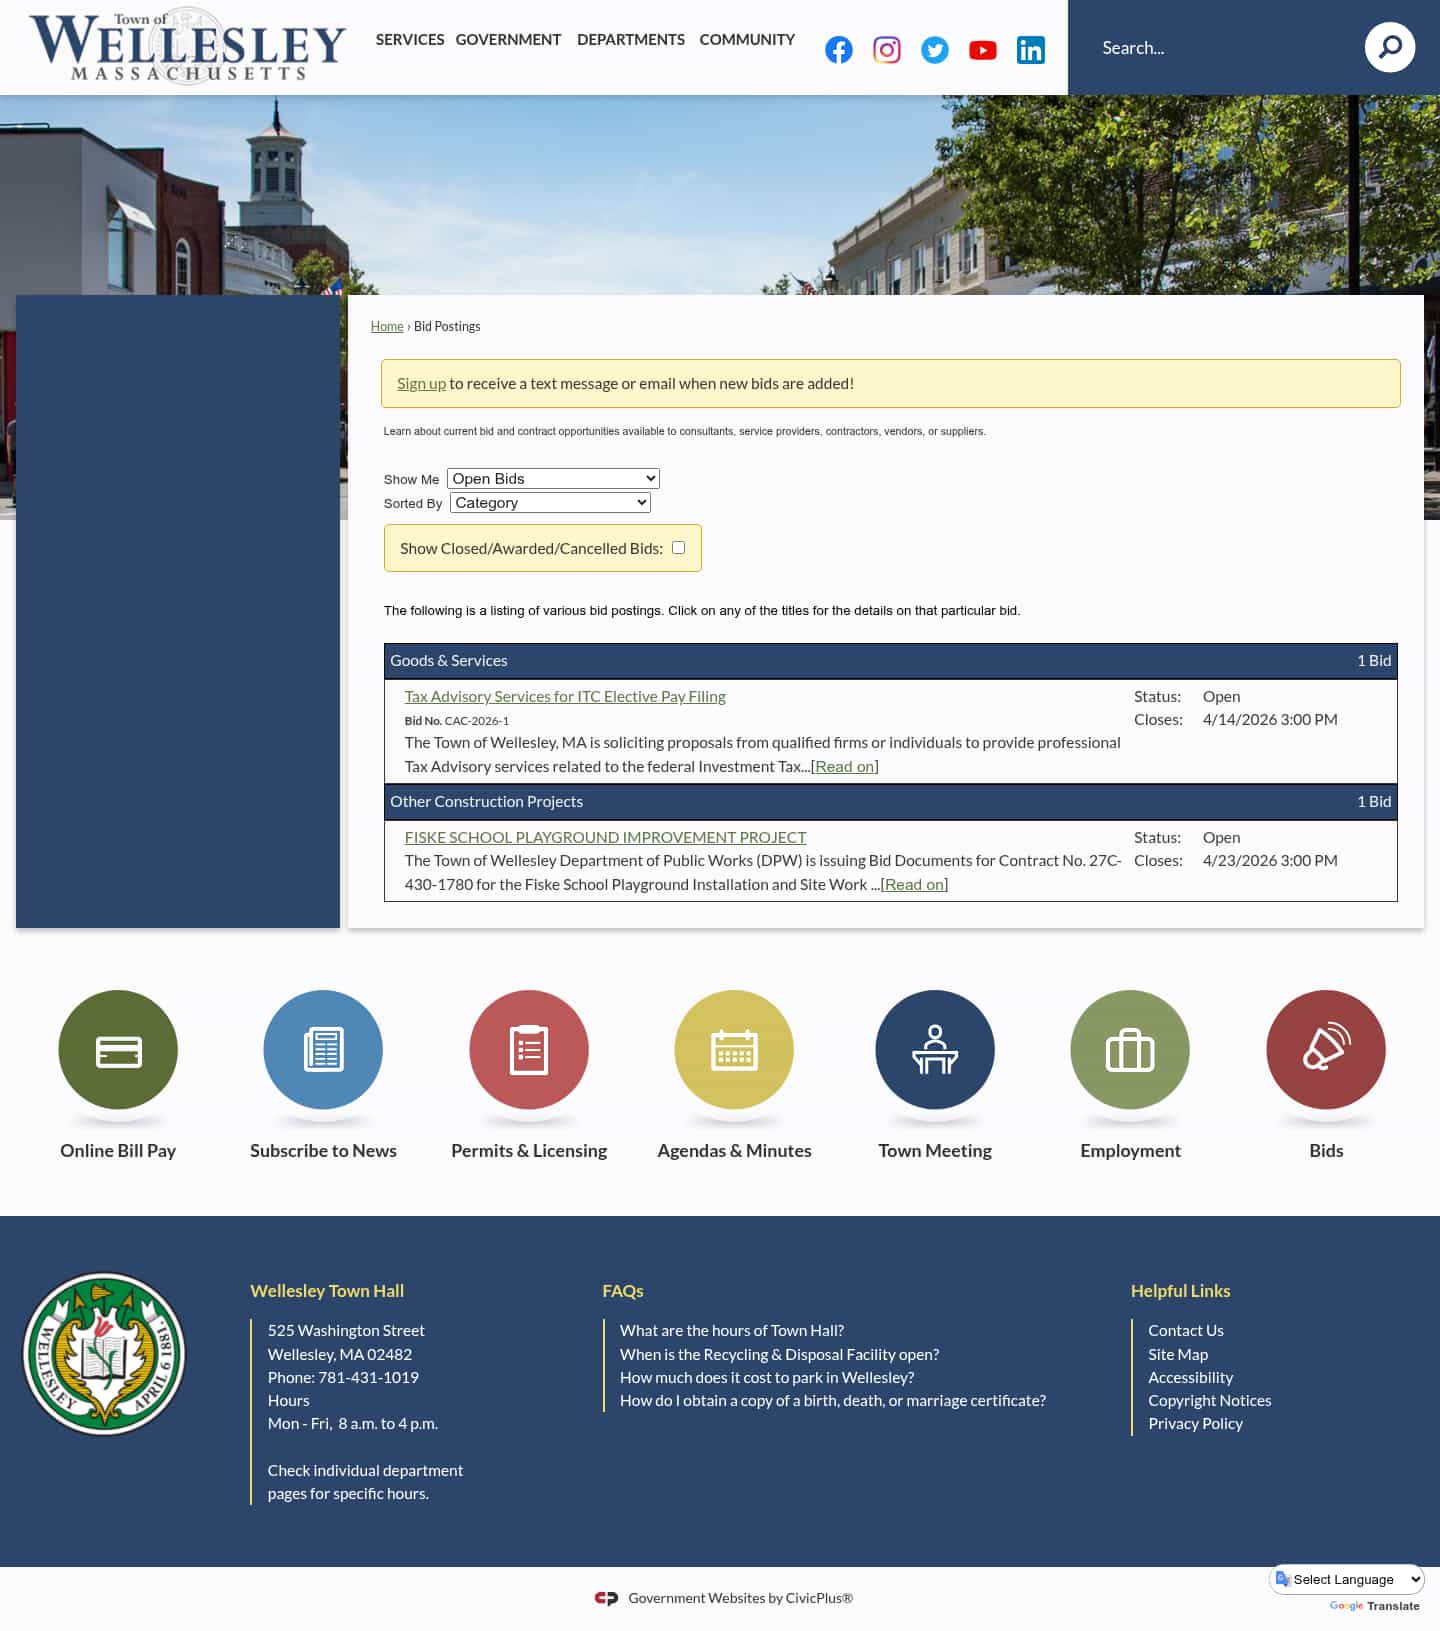Screen dimensions: 1440x1631
Task: Click Read on for Fiske School bid
Action: point(914,884)
